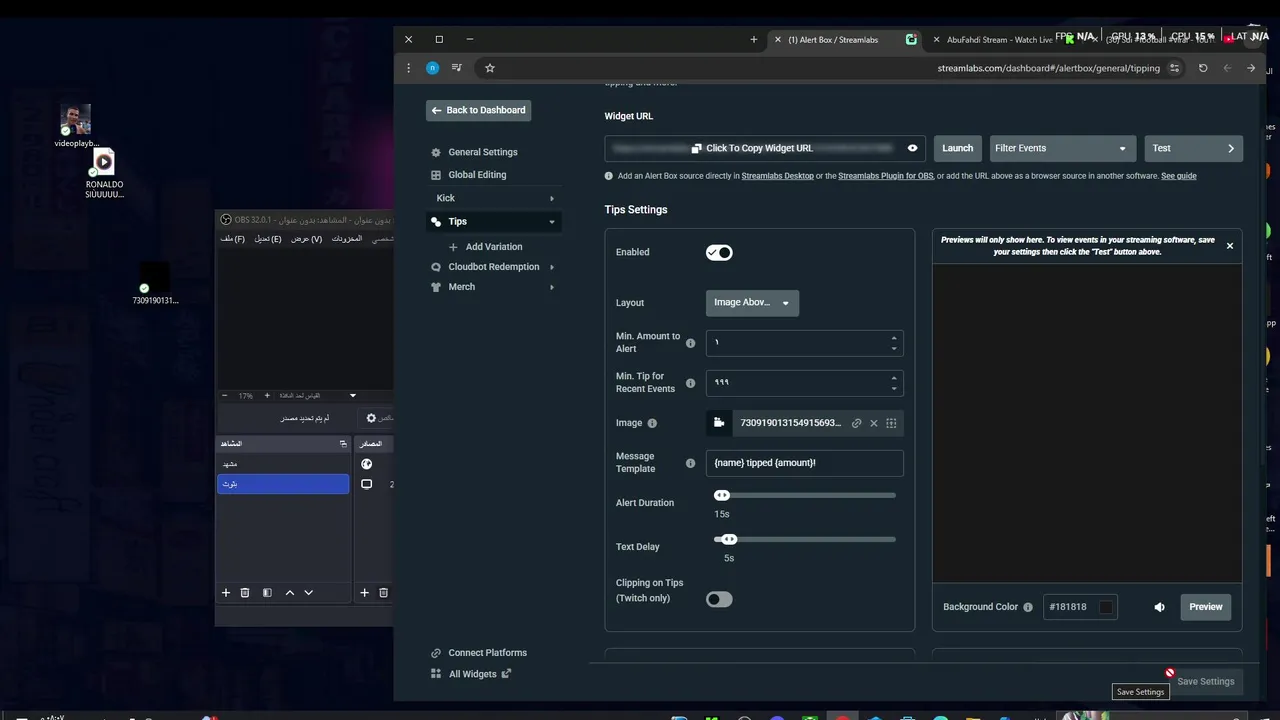Screen dimensions: 1280x720
Task: Click the Background Color swatch
Action: pos(1105,607)
